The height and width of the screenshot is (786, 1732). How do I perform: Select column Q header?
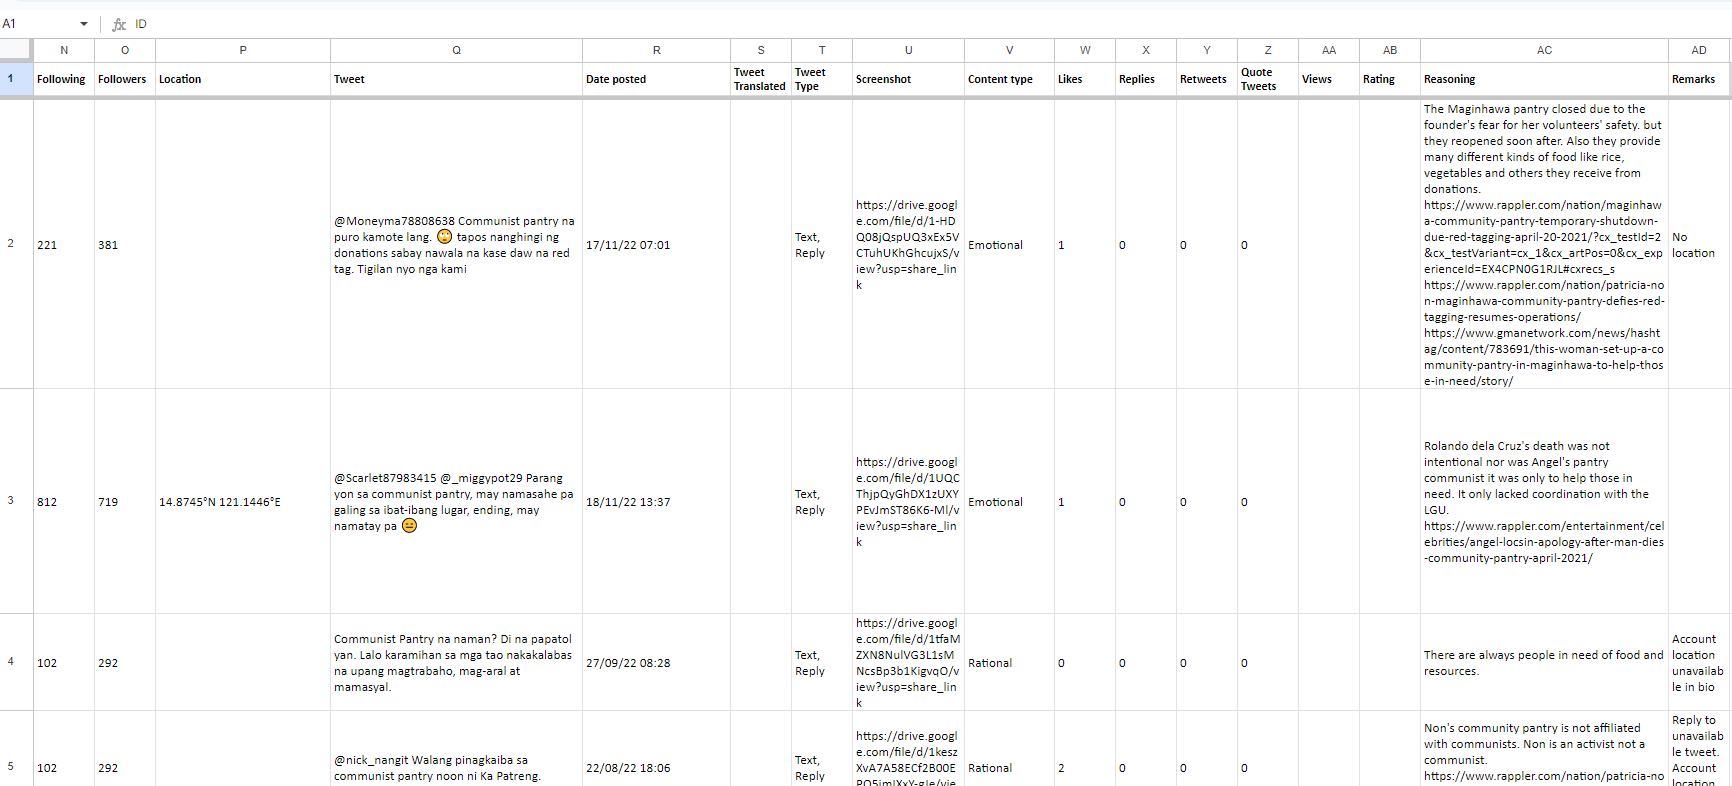tap(456, 50)
